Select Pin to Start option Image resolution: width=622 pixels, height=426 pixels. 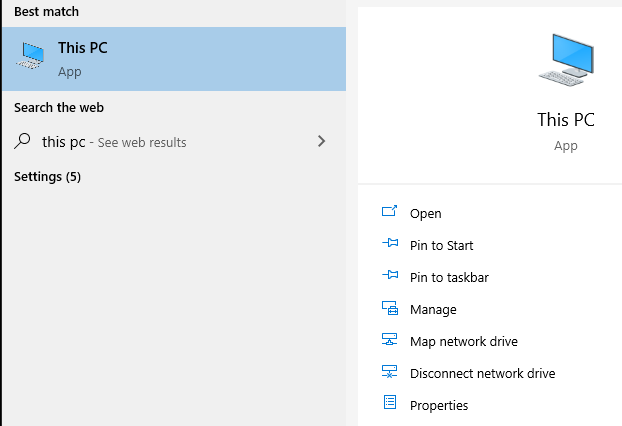[x=442, y=246]
